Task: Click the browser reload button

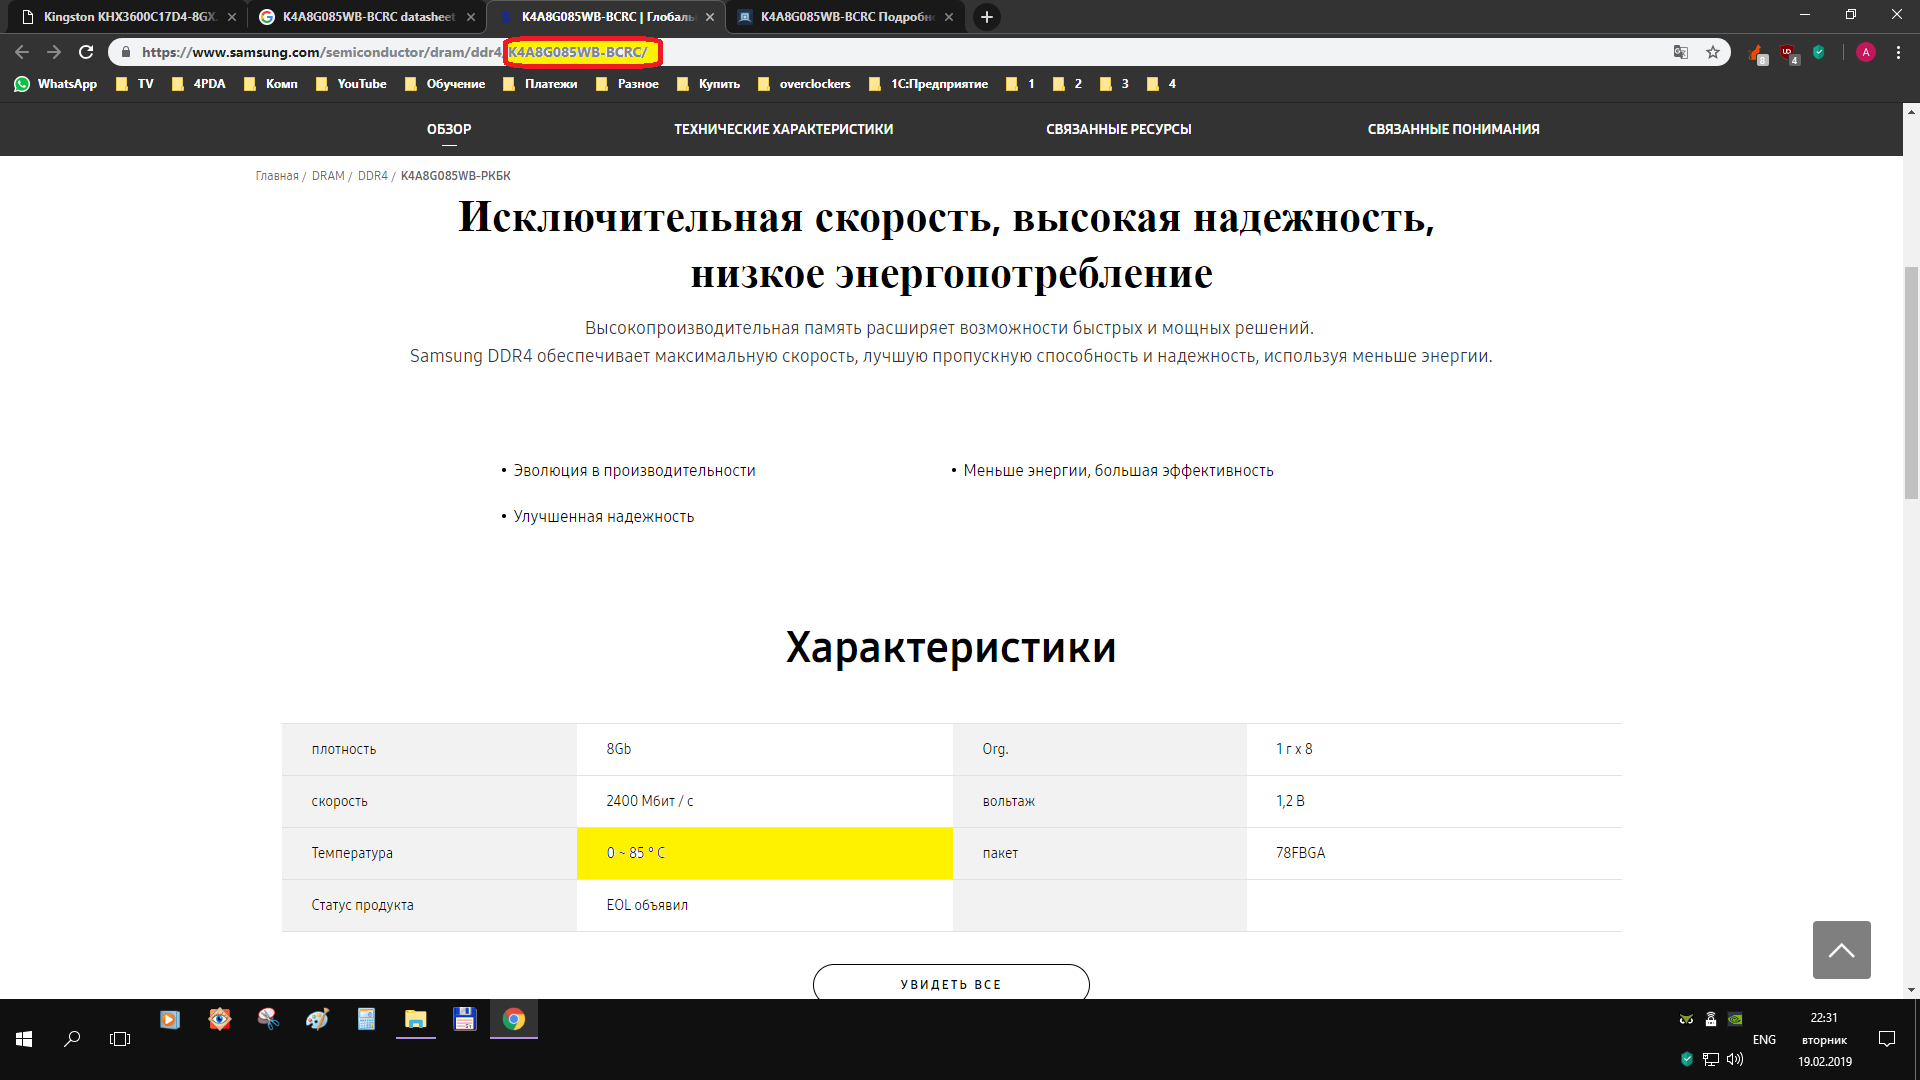Action: coord(86,52)
